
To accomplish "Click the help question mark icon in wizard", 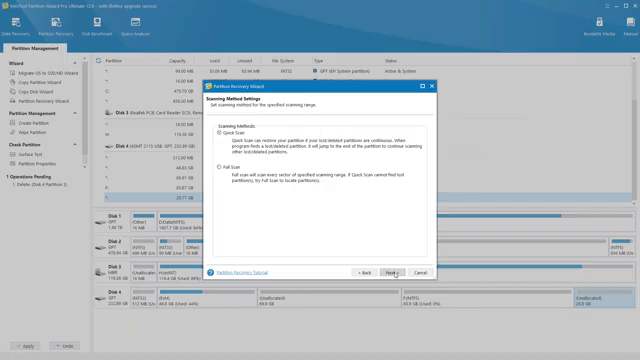I will click(x=211, y=273).
